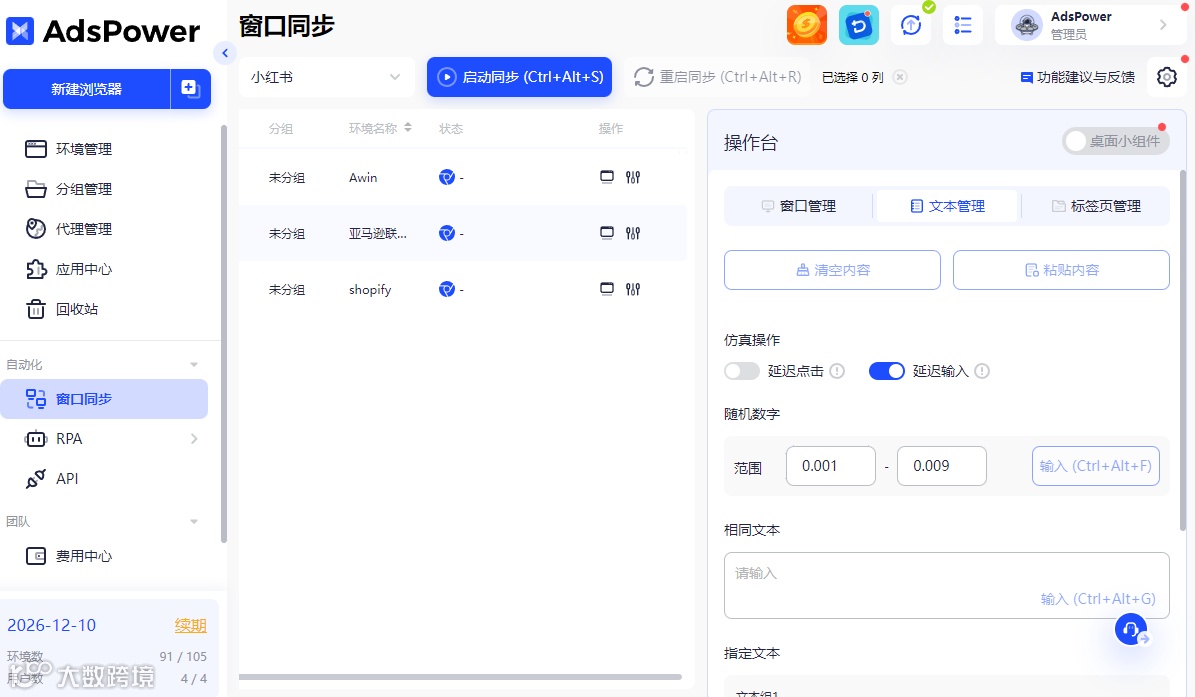This screenshot has height=697, width=1195.
Task: Open the account menu chevron
Action: 1163,25
